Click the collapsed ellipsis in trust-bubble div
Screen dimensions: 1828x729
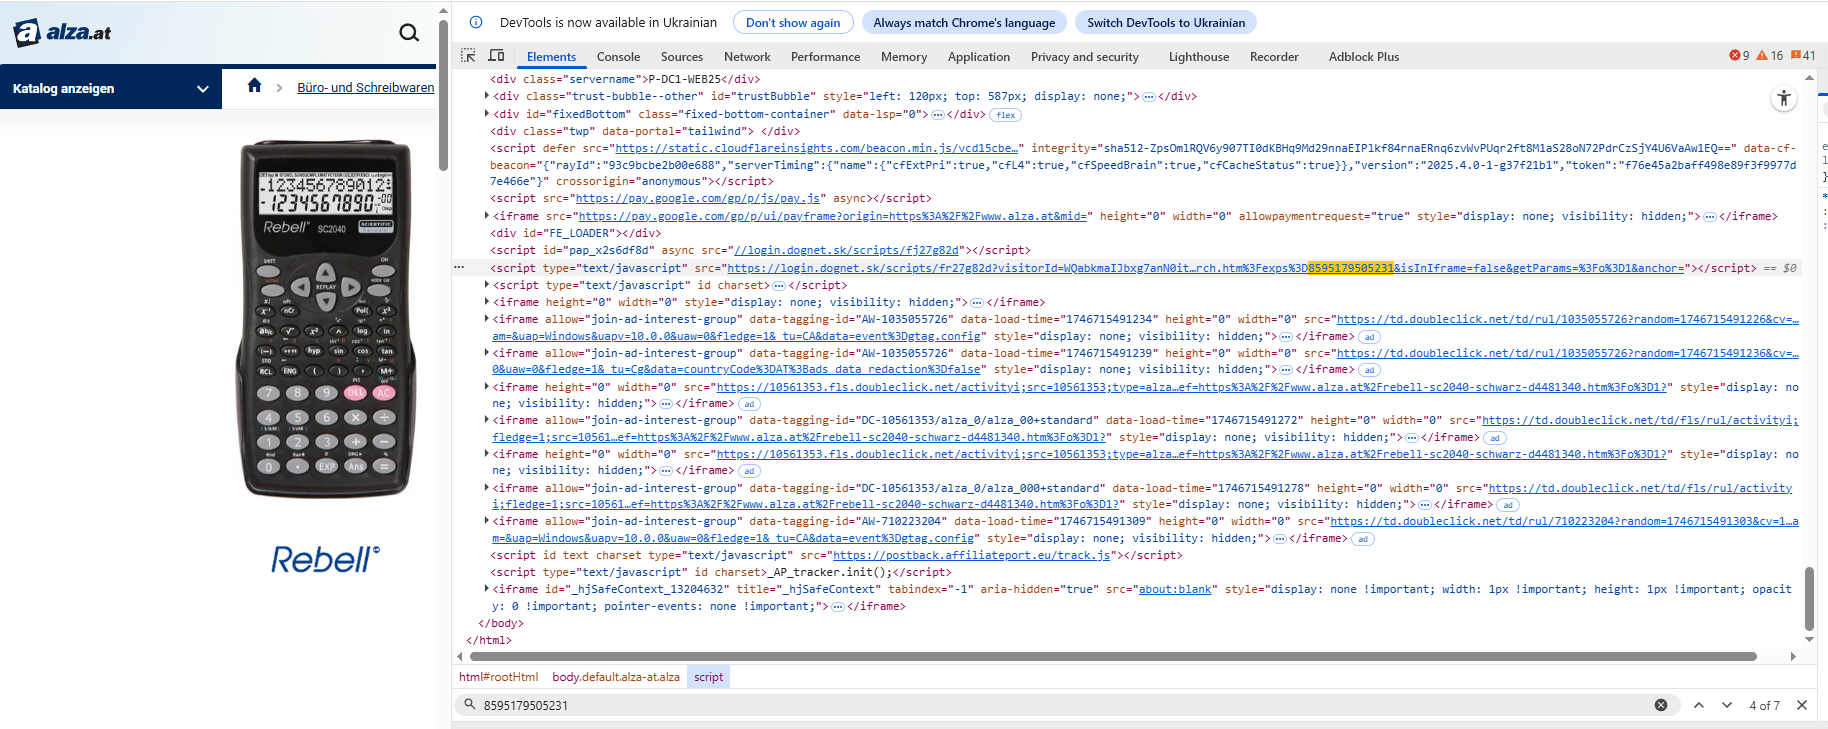pos(1149,97)
